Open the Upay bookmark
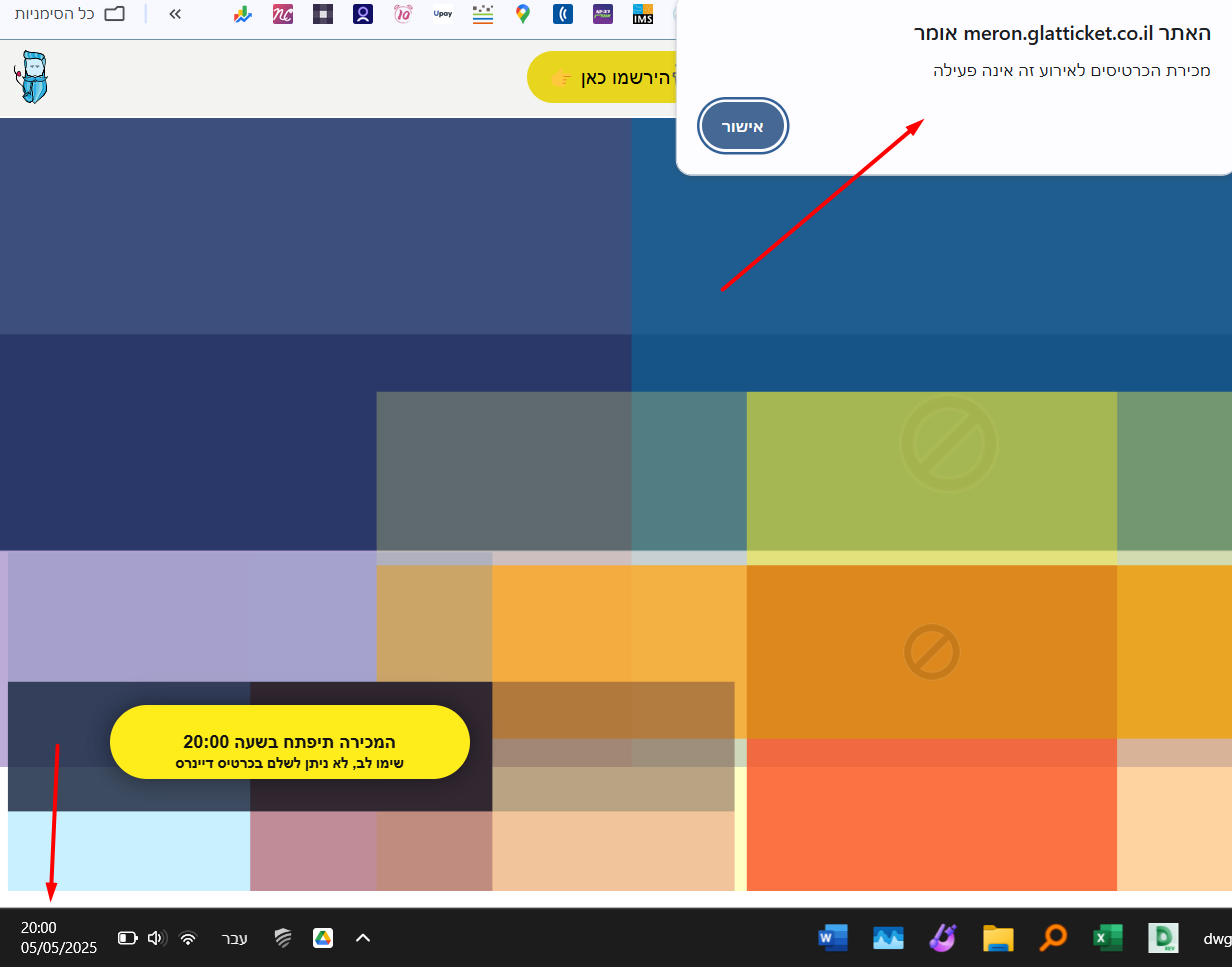 pos(443,14)
